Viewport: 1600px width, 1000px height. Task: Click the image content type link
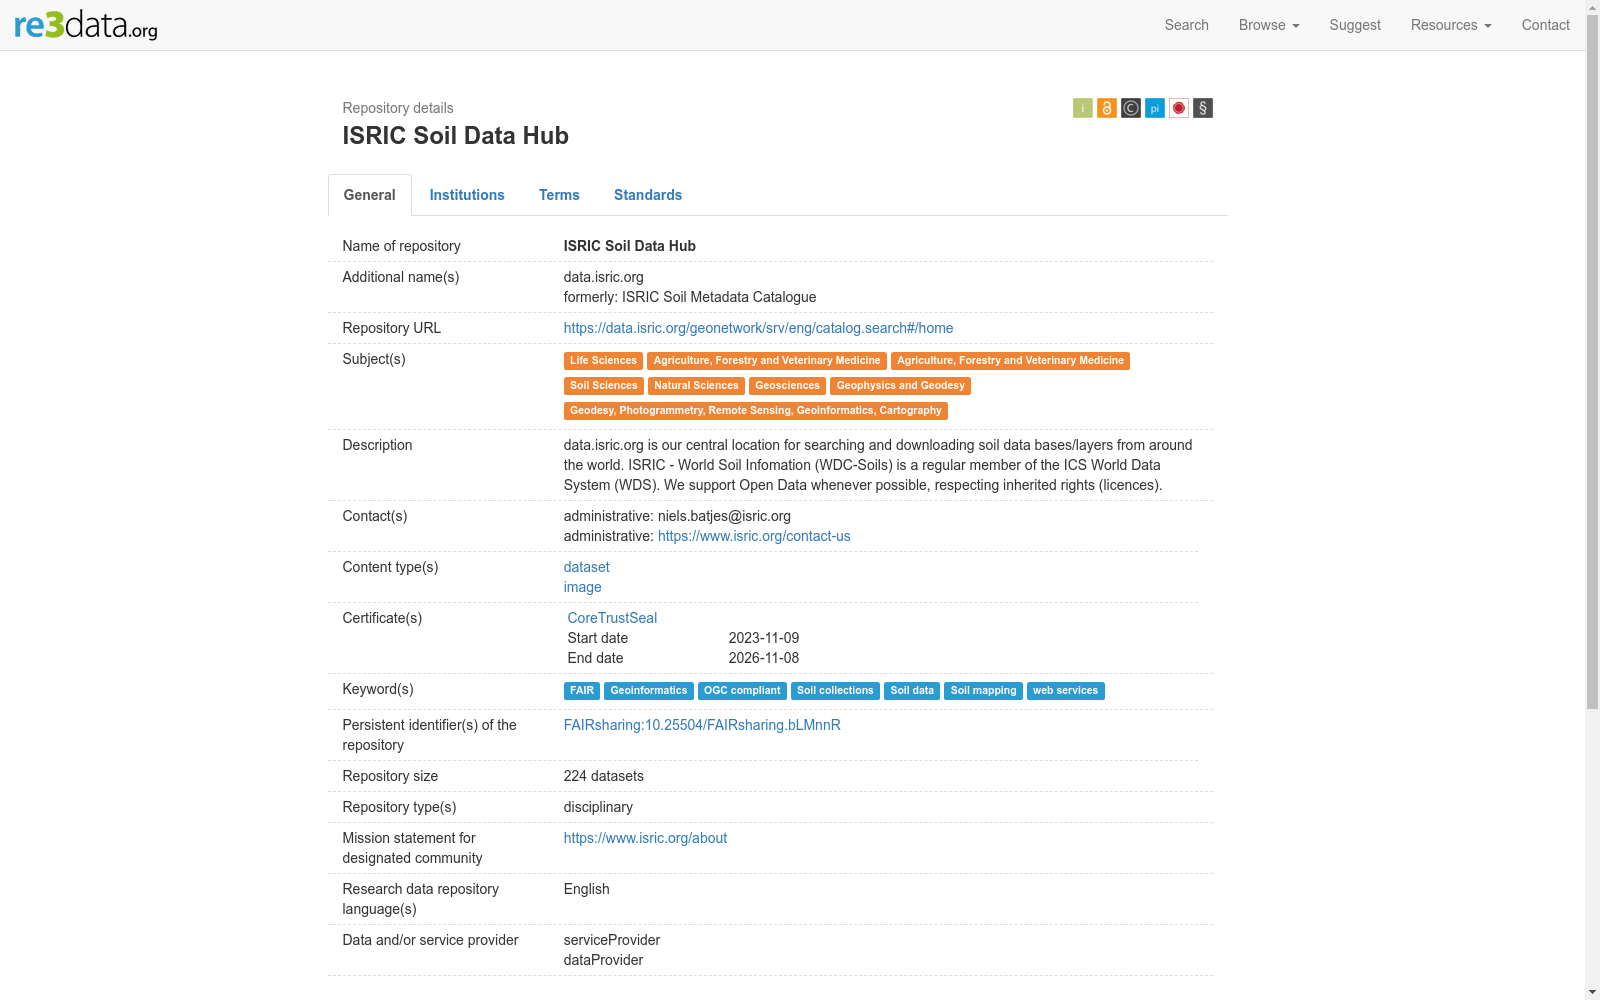point(583,587)
